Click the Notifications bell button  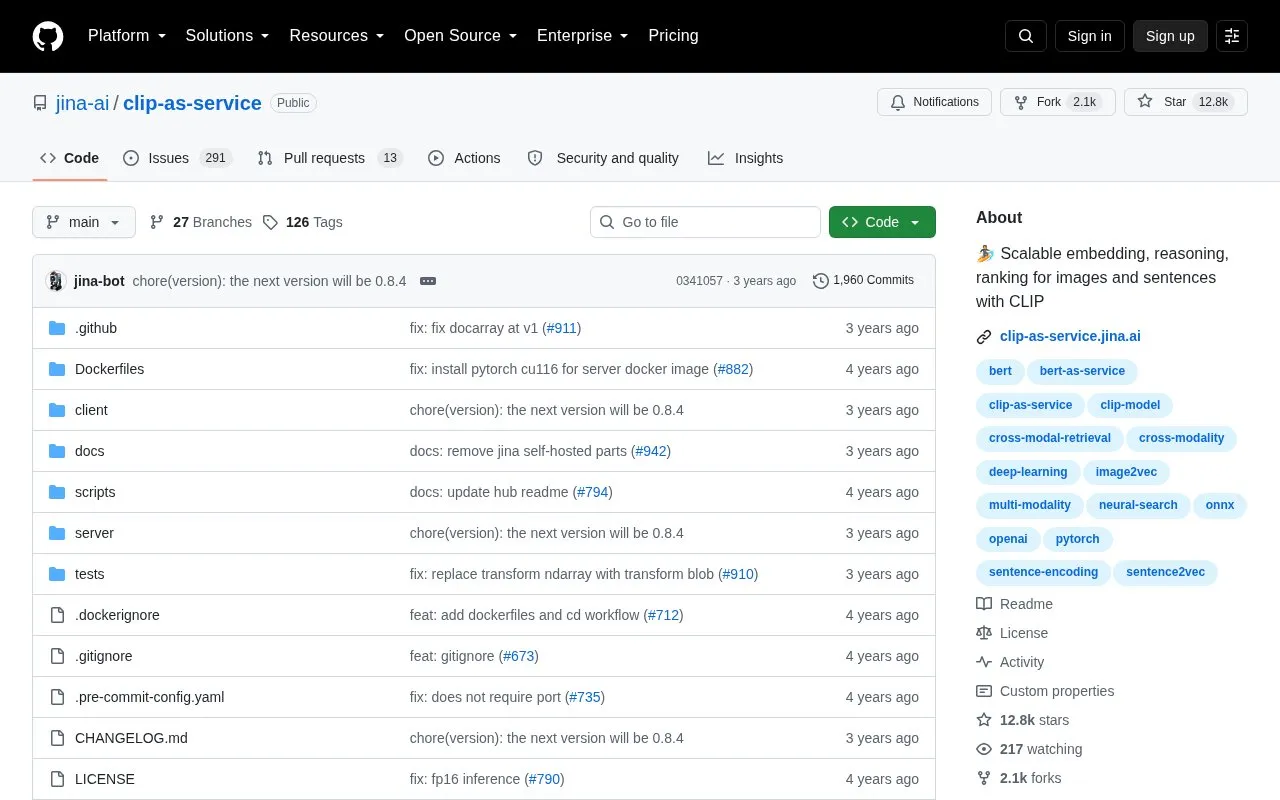tap(934, 102)
